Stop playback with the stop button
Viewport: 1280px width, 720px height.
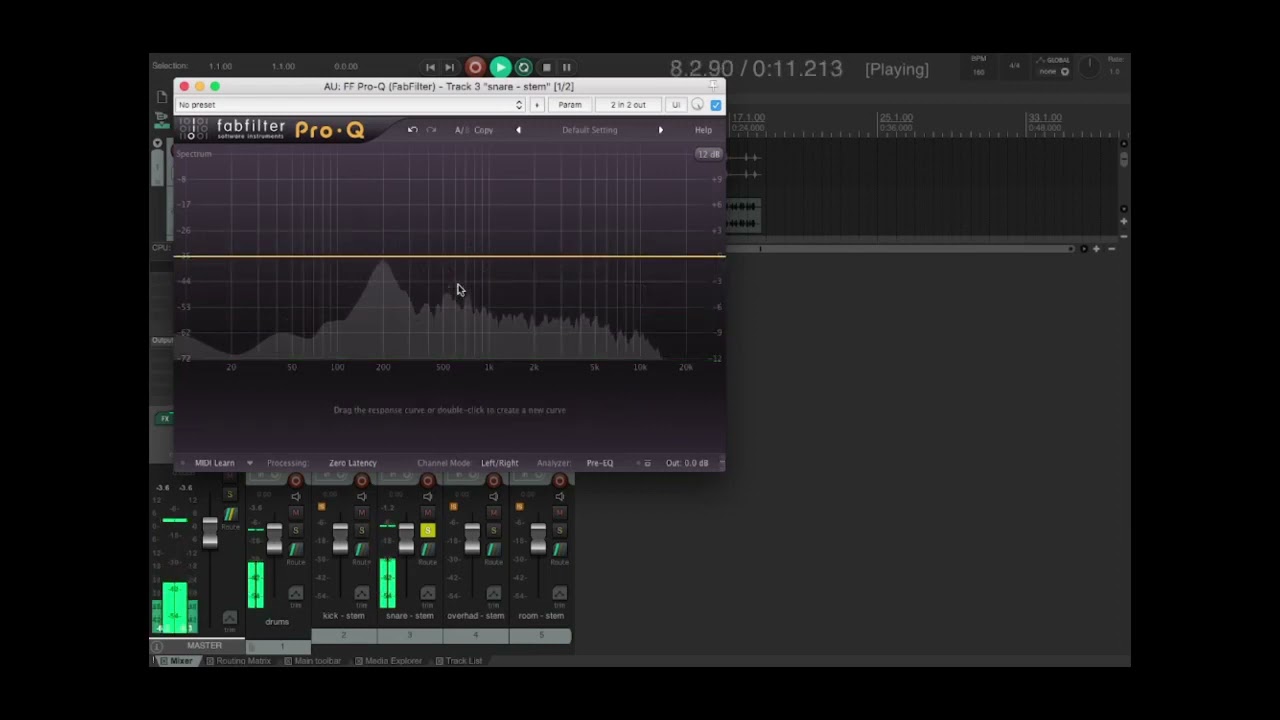coord(546,67)
